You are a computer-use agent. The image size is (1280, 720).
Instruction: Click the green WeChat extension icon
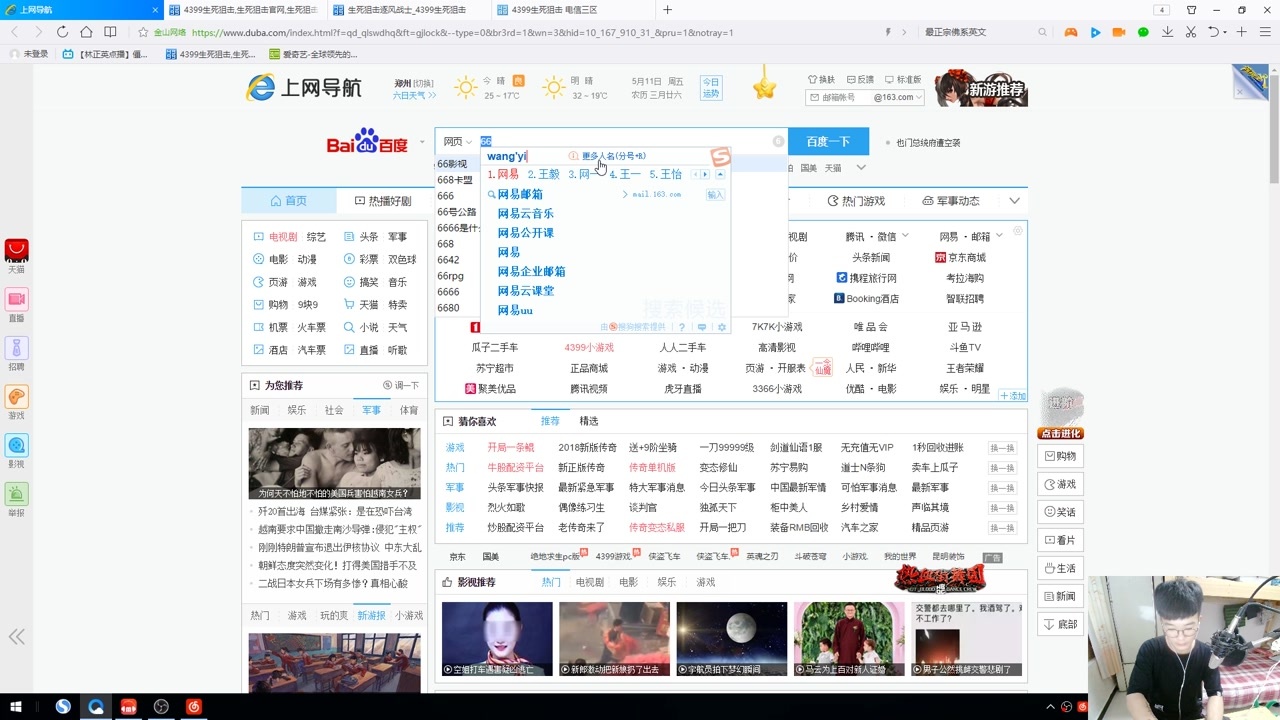click(1143, 32)
